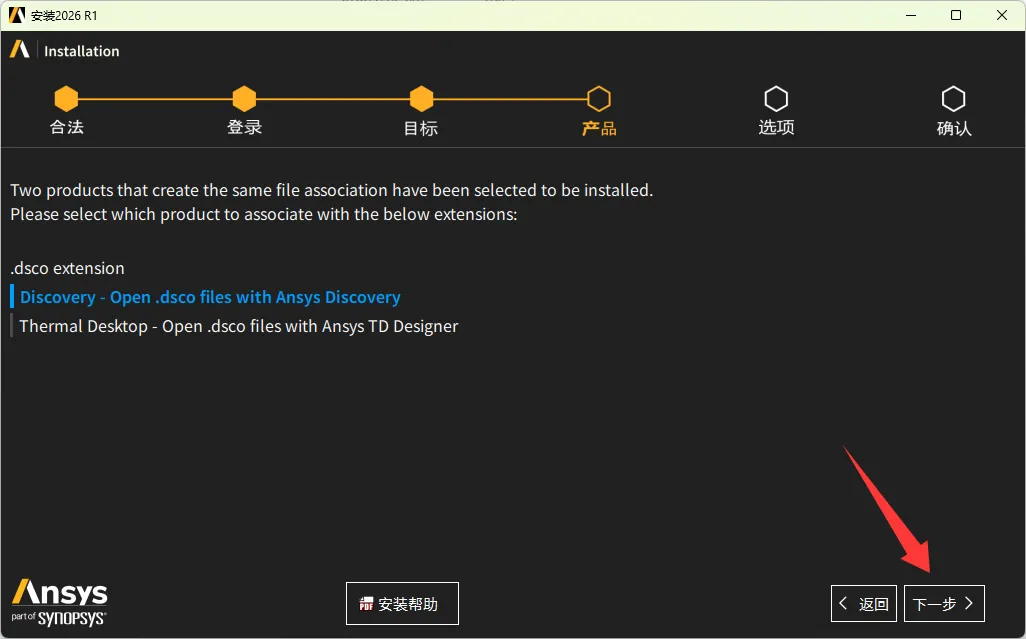Screen dimensions: 1026x639
Task: Click the 下一步 next button
Action: tap(944, 603)
